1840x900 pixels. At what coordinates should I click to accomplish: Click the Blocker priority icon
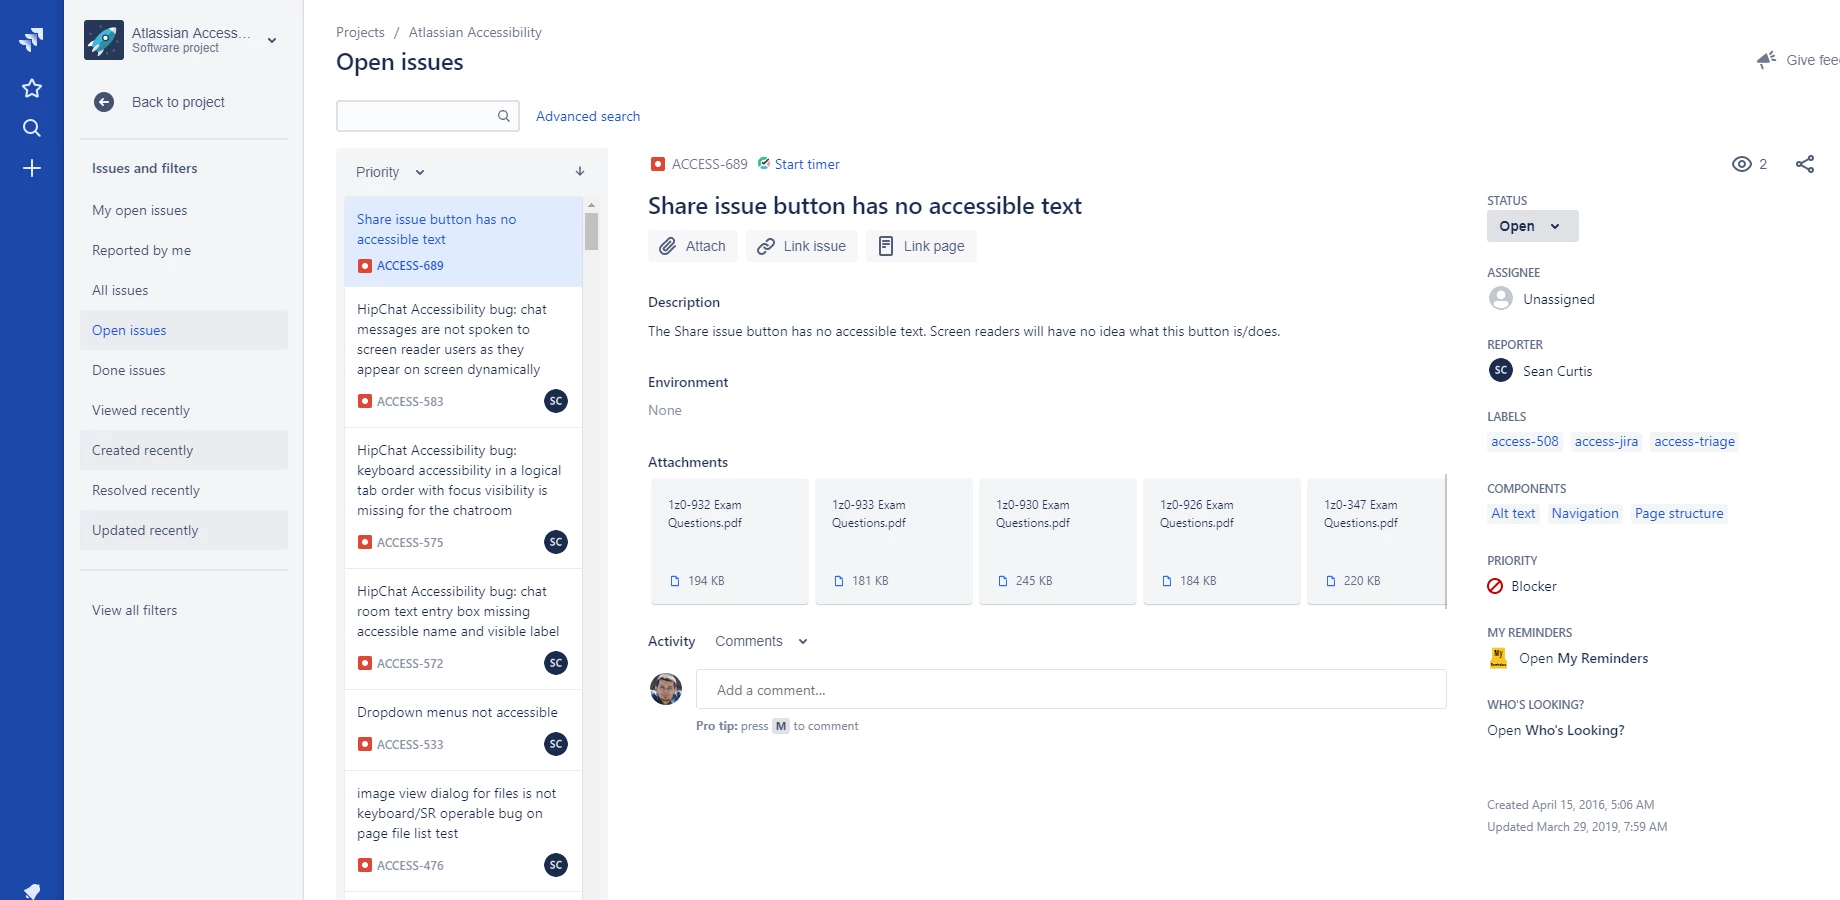click(1495, 586)
